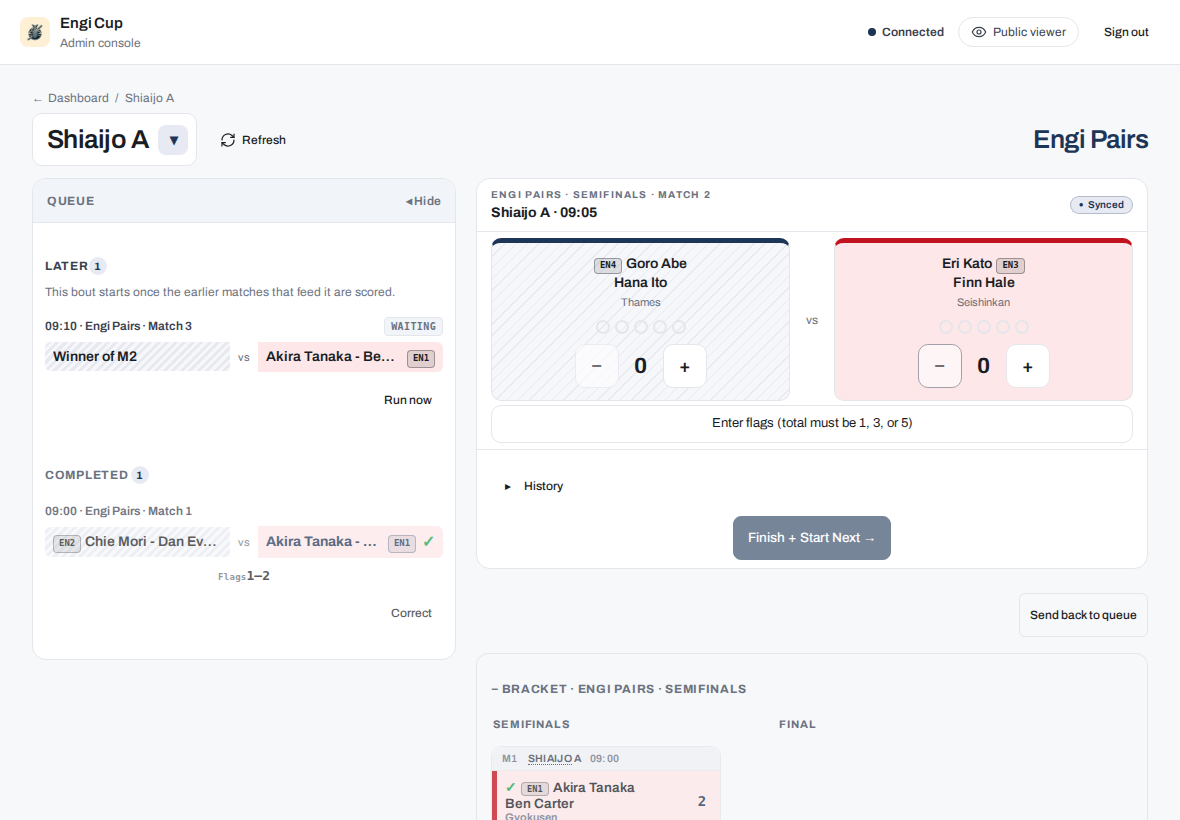1180x820 pixels.
Task: Hide the Queue panel
Action: coord(424,201)
